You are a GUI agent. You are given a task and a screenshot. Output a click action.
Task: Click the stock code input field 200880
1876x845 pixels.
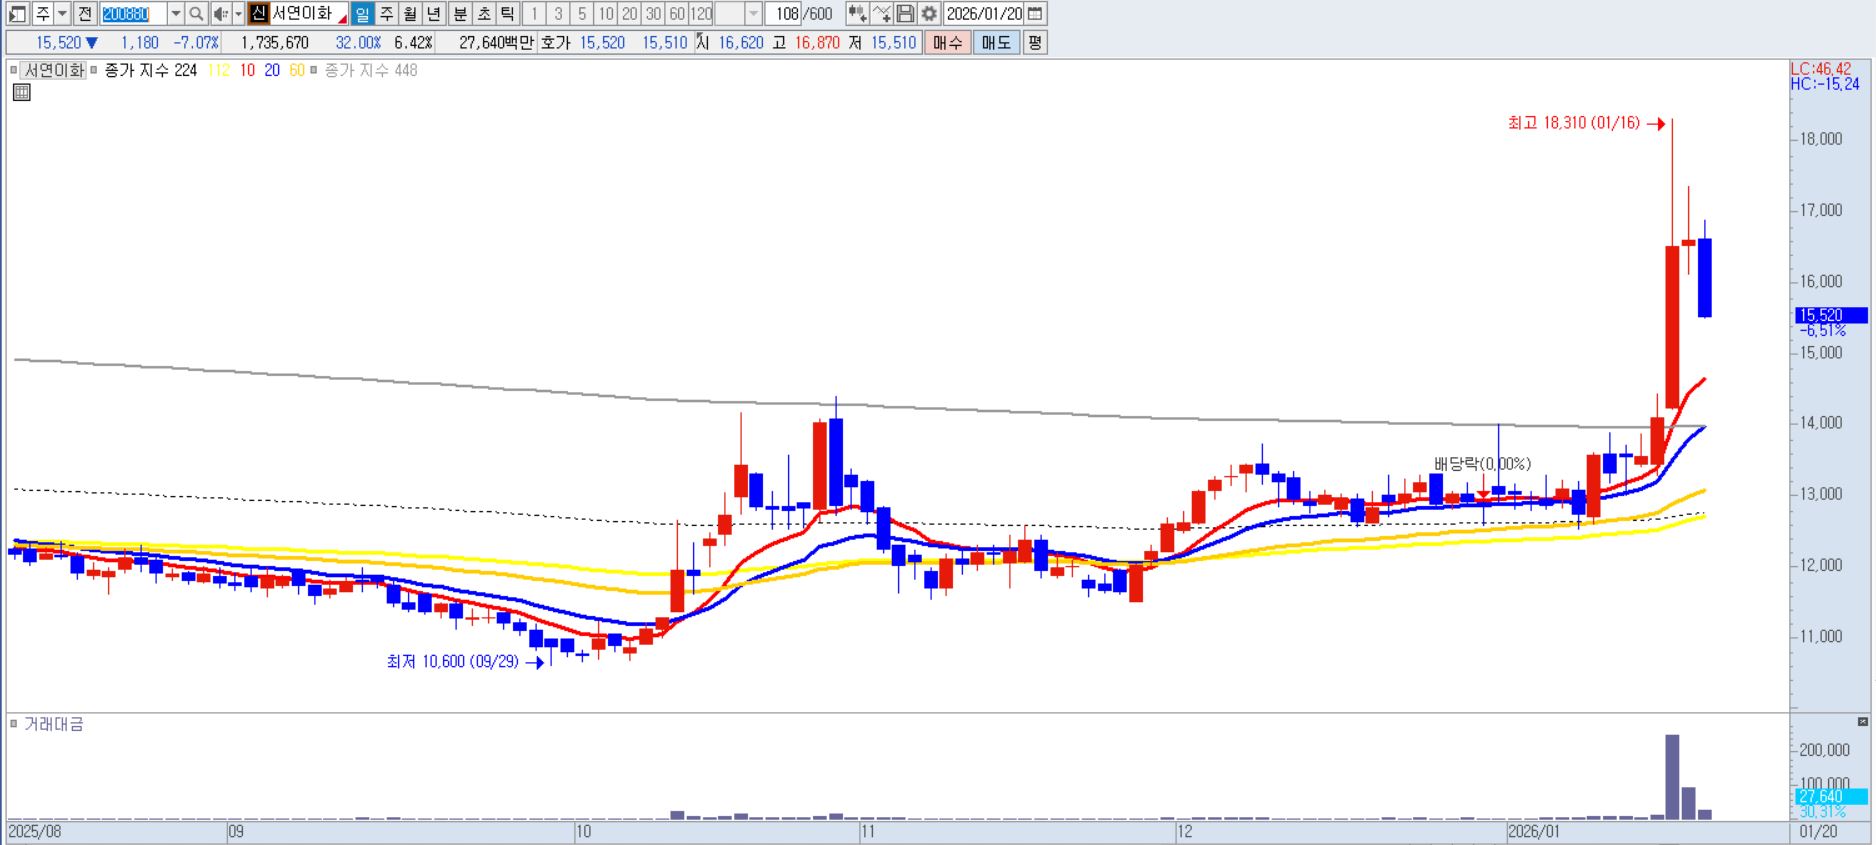coord(132,14)
